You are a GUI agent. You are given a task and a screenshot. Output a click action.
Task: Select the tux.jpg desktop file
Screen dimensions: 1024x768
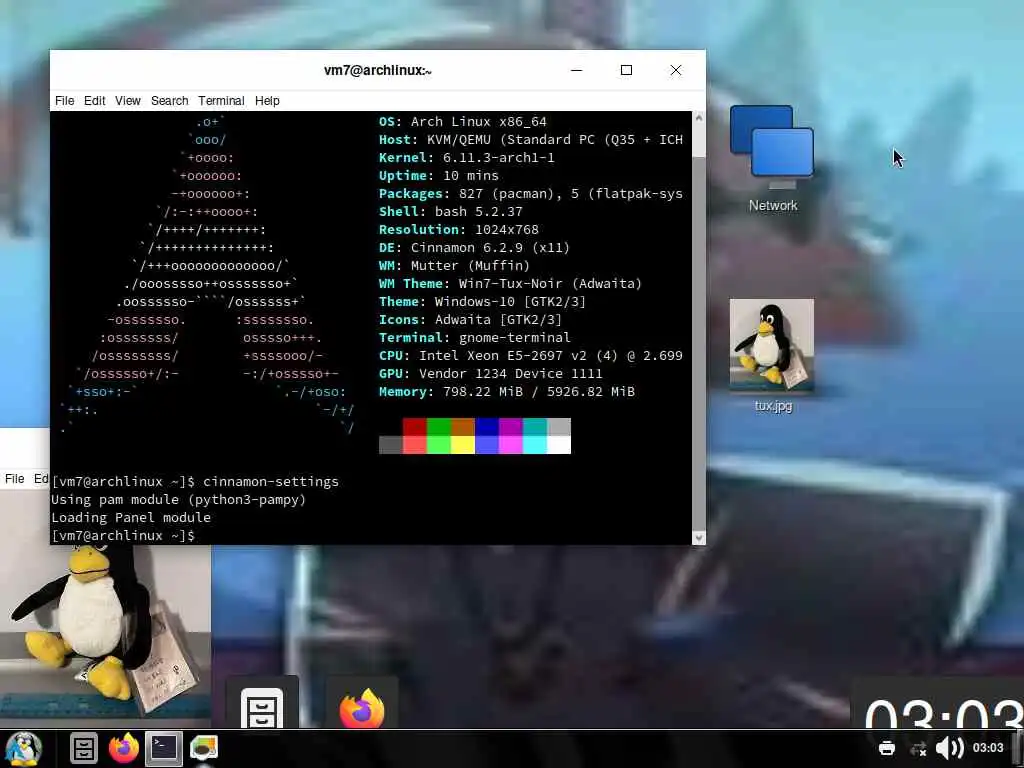click(773, 356)
